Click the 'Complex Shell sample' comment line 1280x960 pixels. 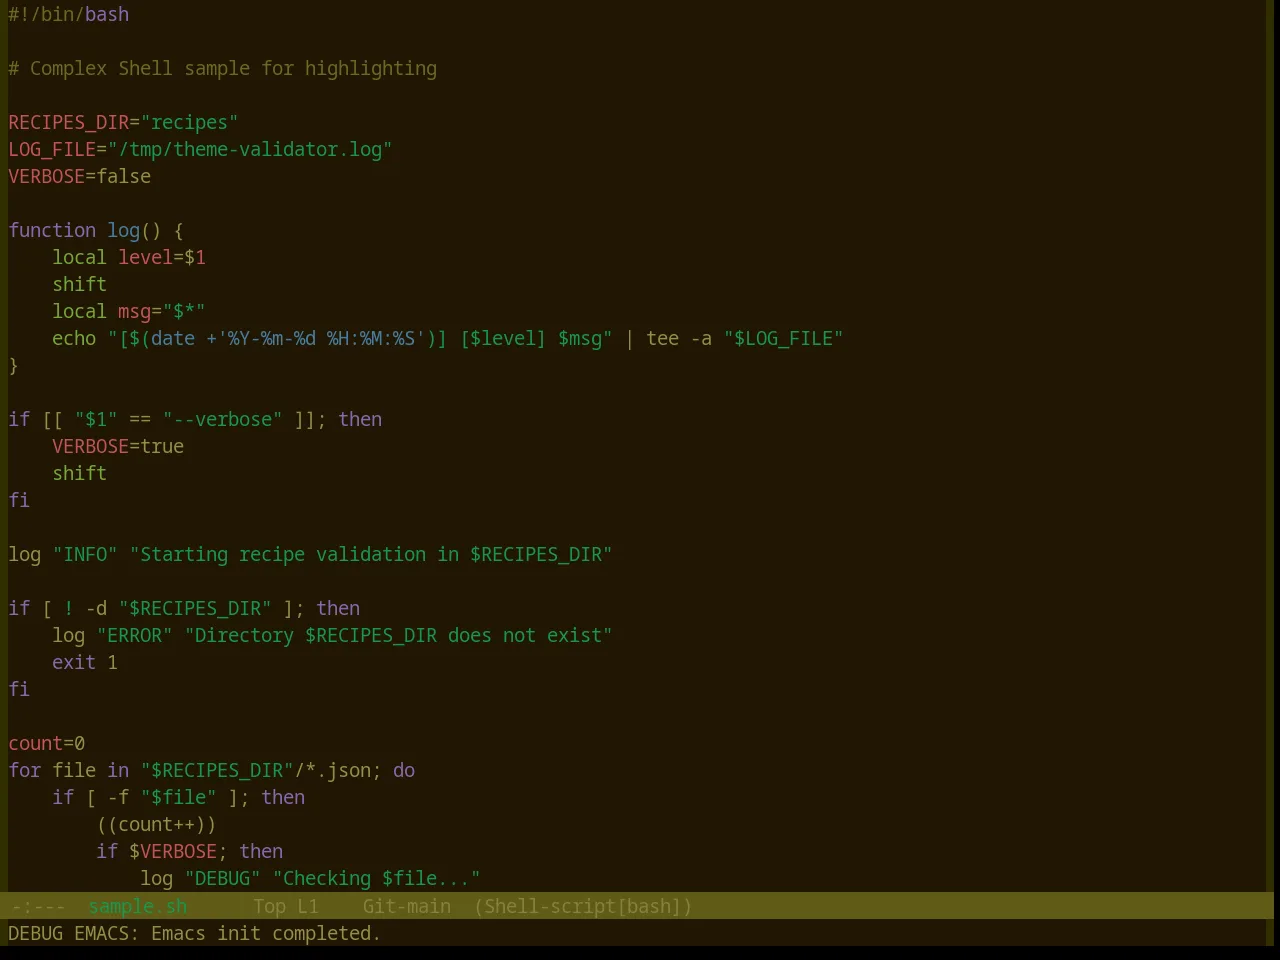[223, 68]
